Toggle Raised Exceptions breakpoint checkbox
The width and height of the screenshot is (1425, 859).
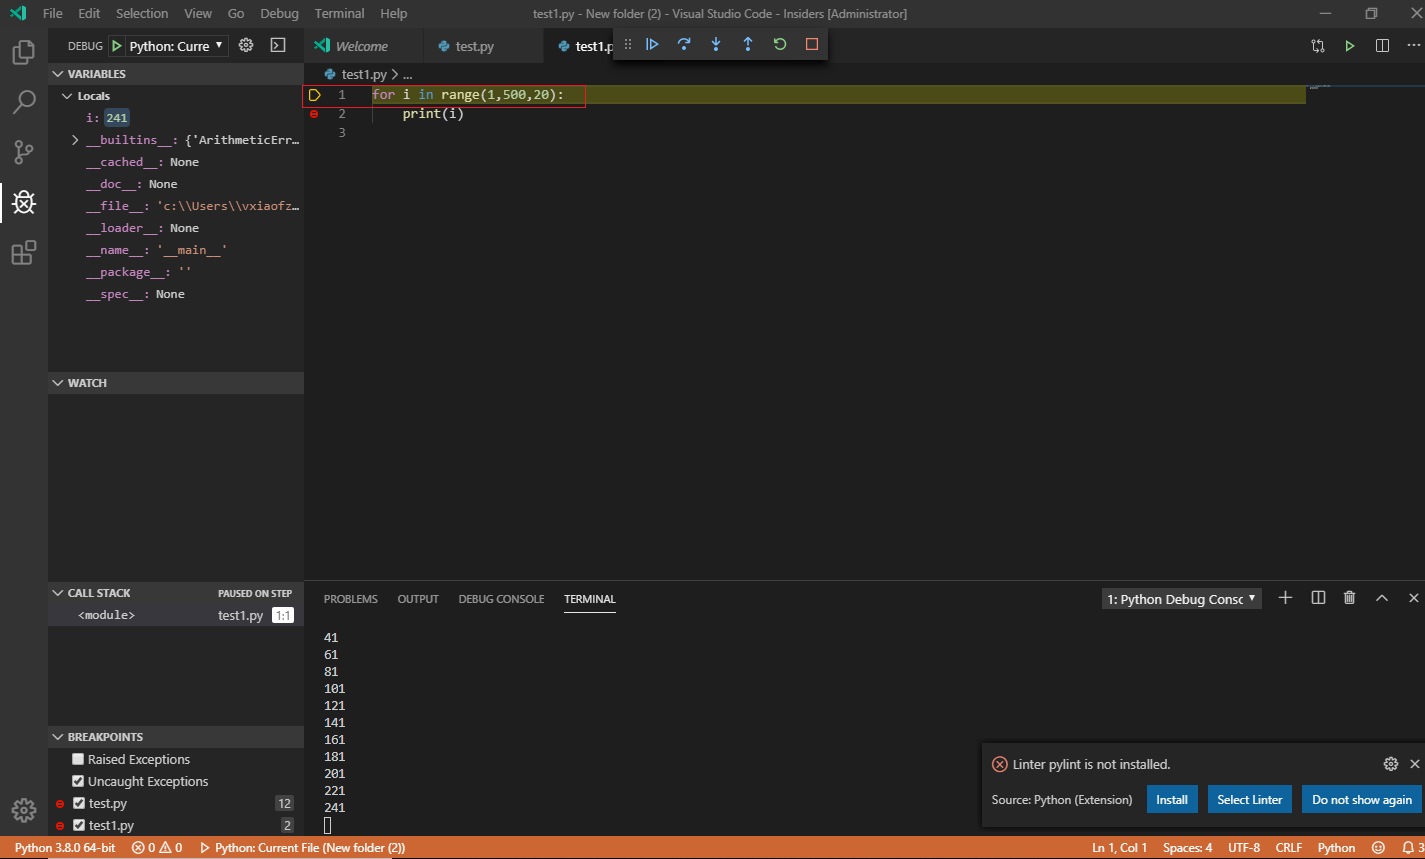coord(78,759)
